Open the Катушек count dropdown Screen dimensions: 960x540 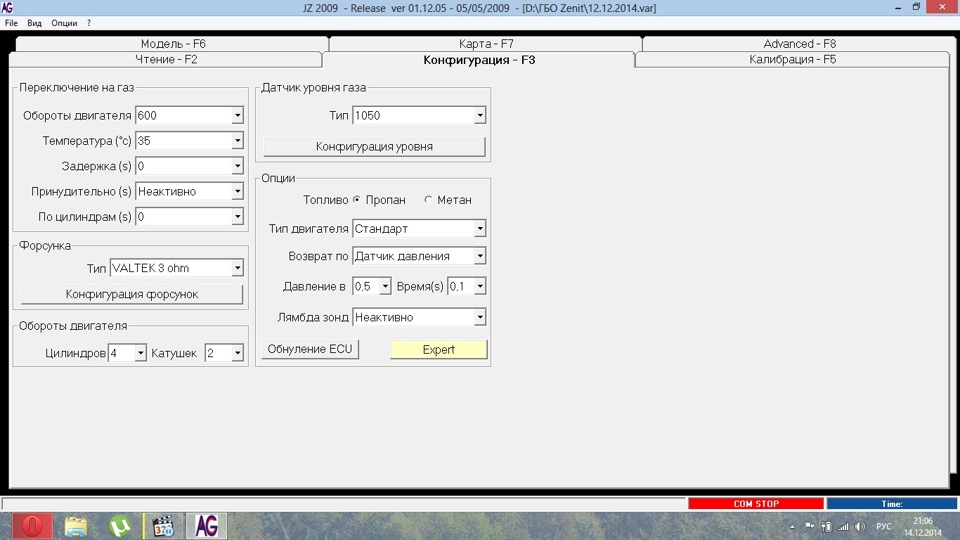click(x=237, y=353)
